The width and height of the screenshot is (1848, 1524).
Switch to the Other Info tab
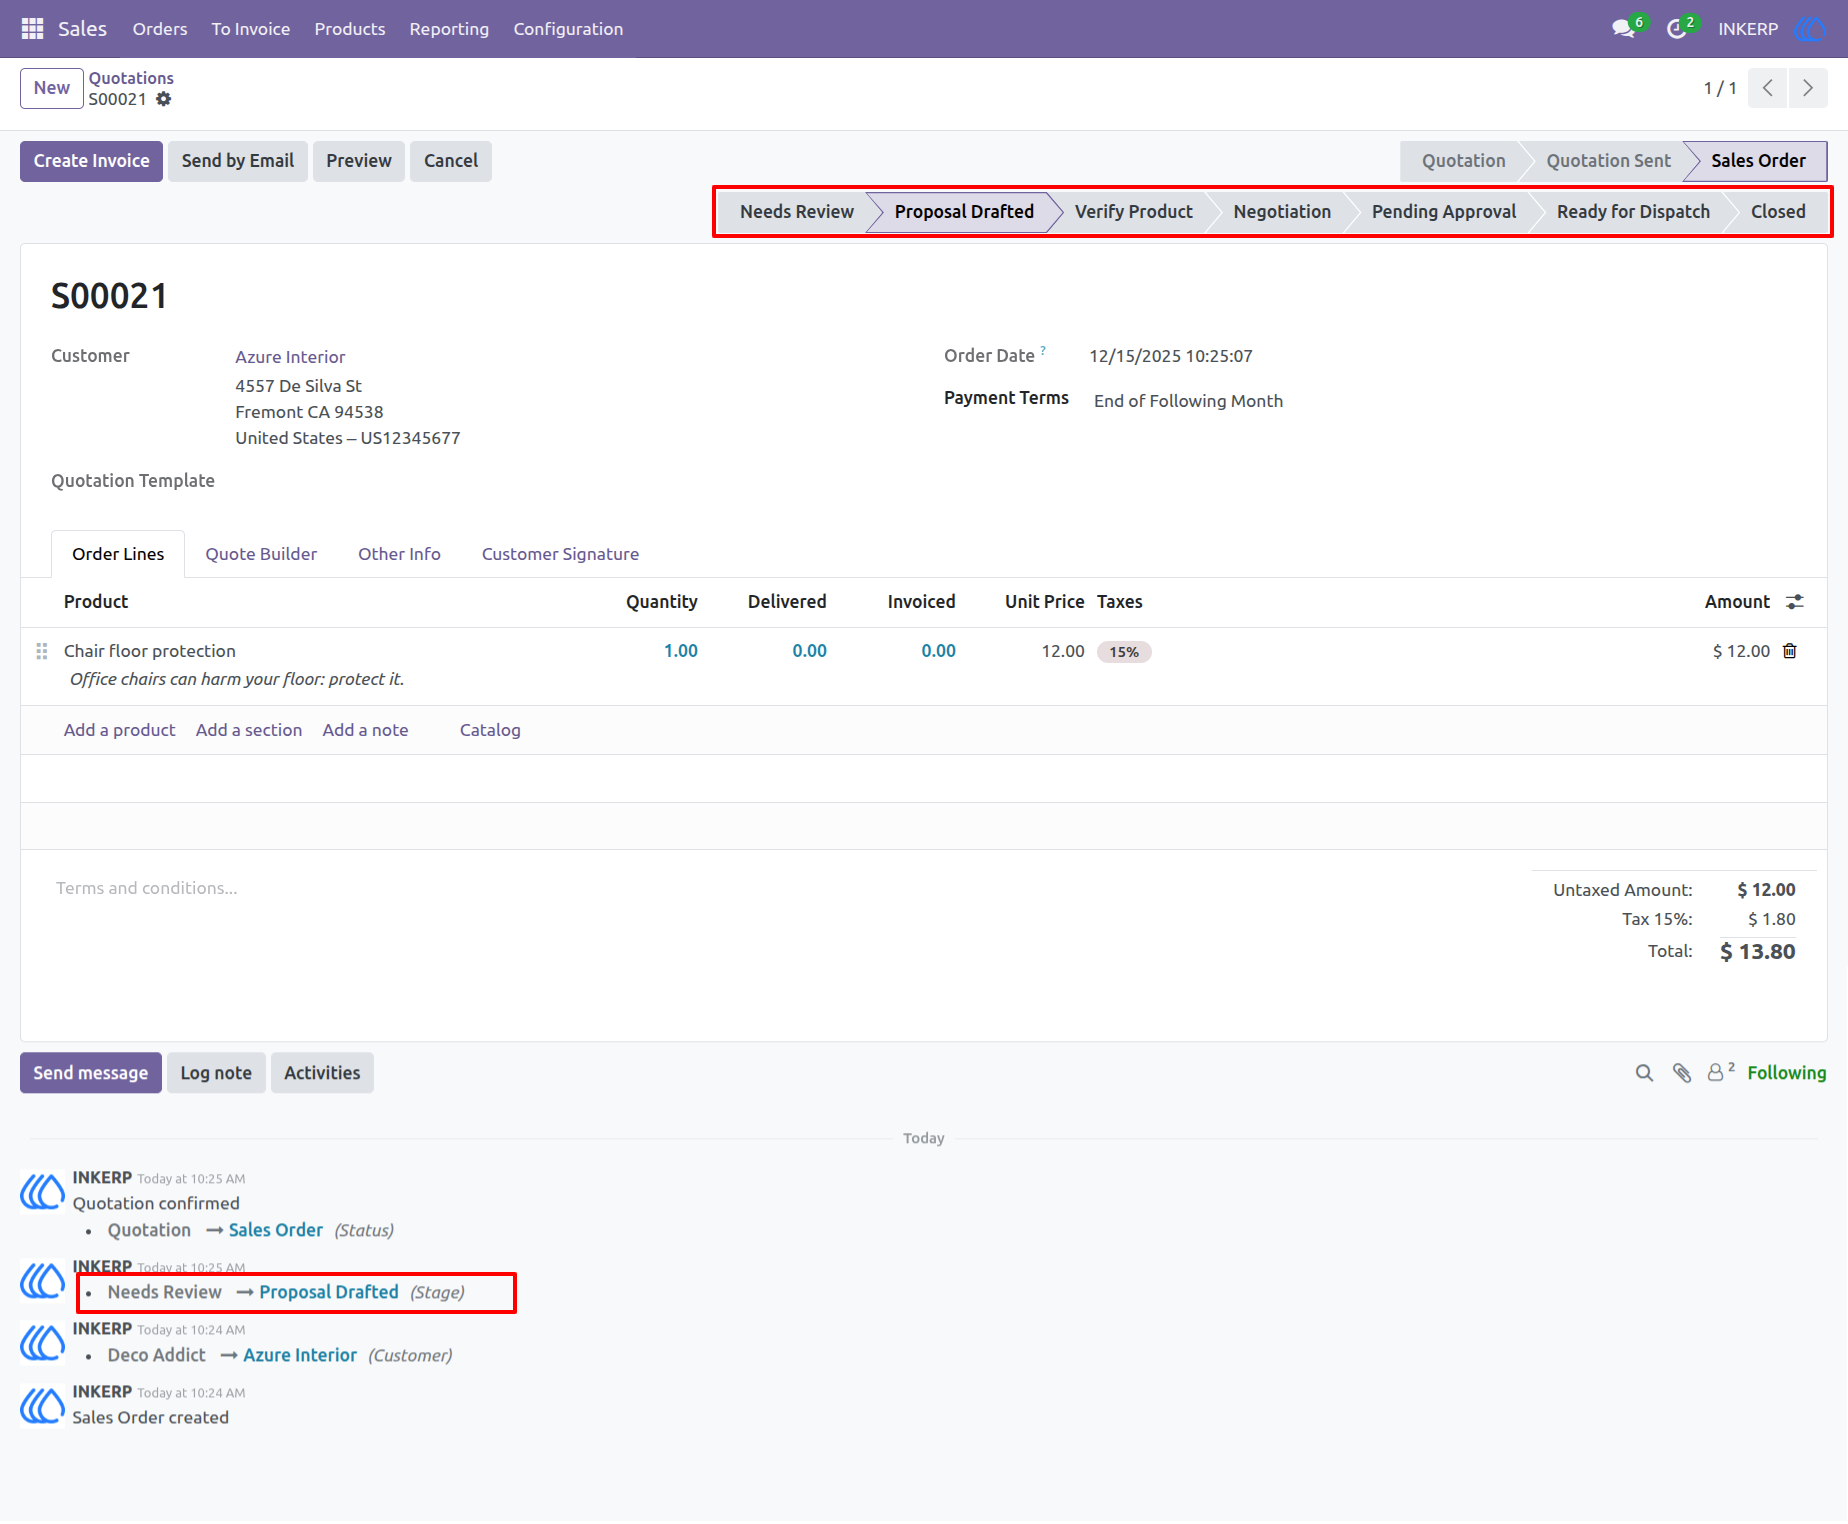pyautogui.click(x=399, y=554)
